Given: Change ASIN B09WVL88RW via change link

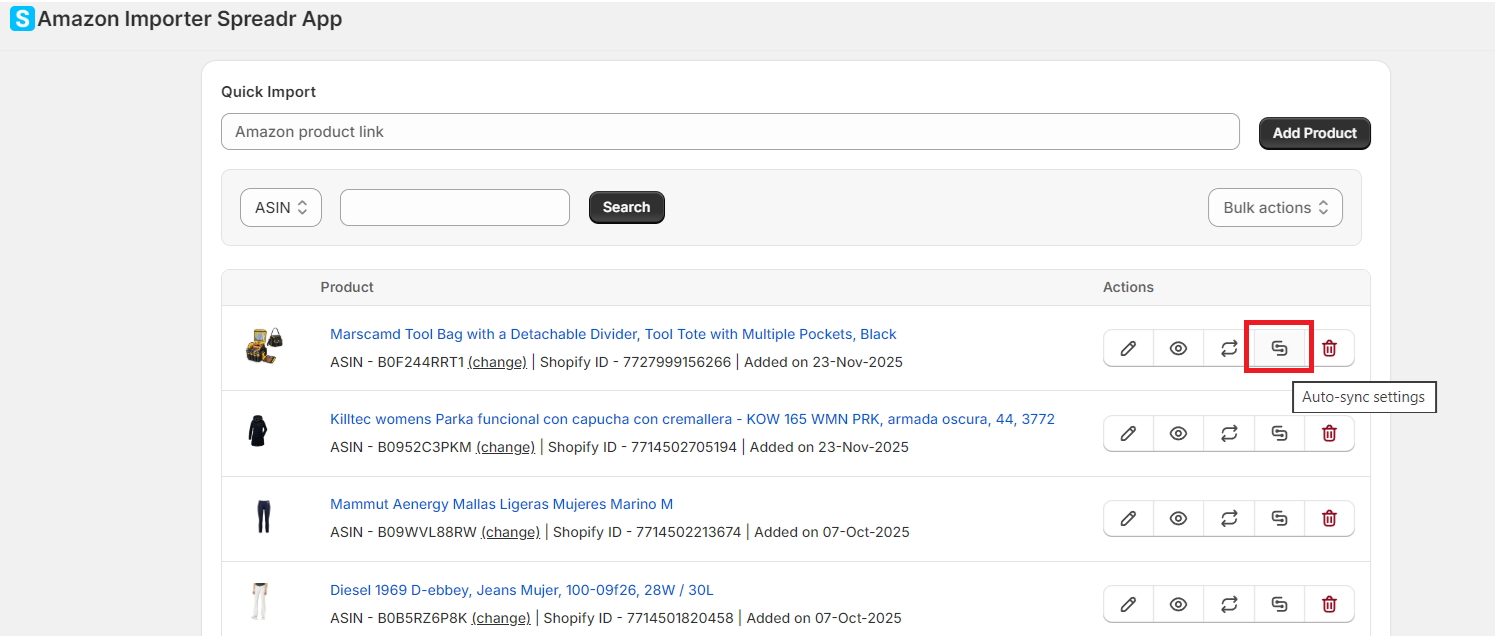Looking at the screenshot, I should tap(510, 532).
